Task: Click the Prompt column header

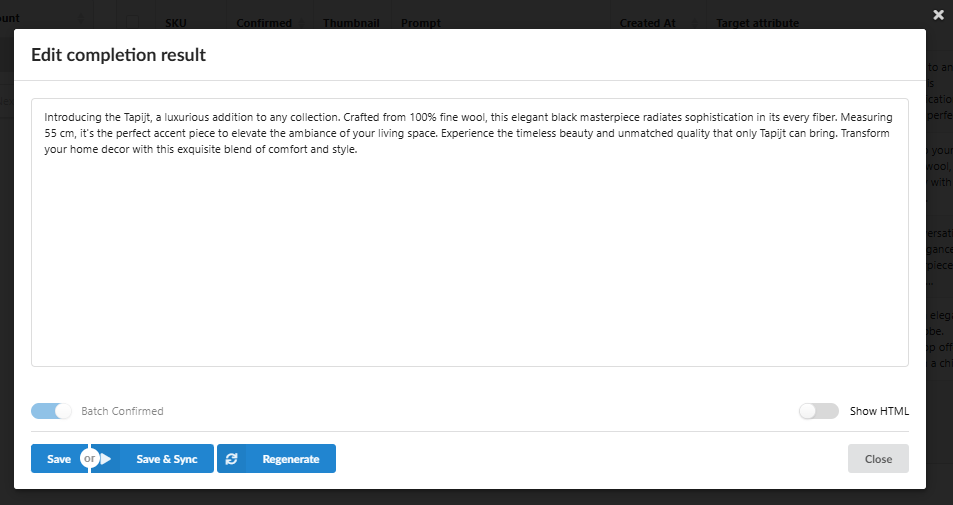Action: tap(421, 23)
